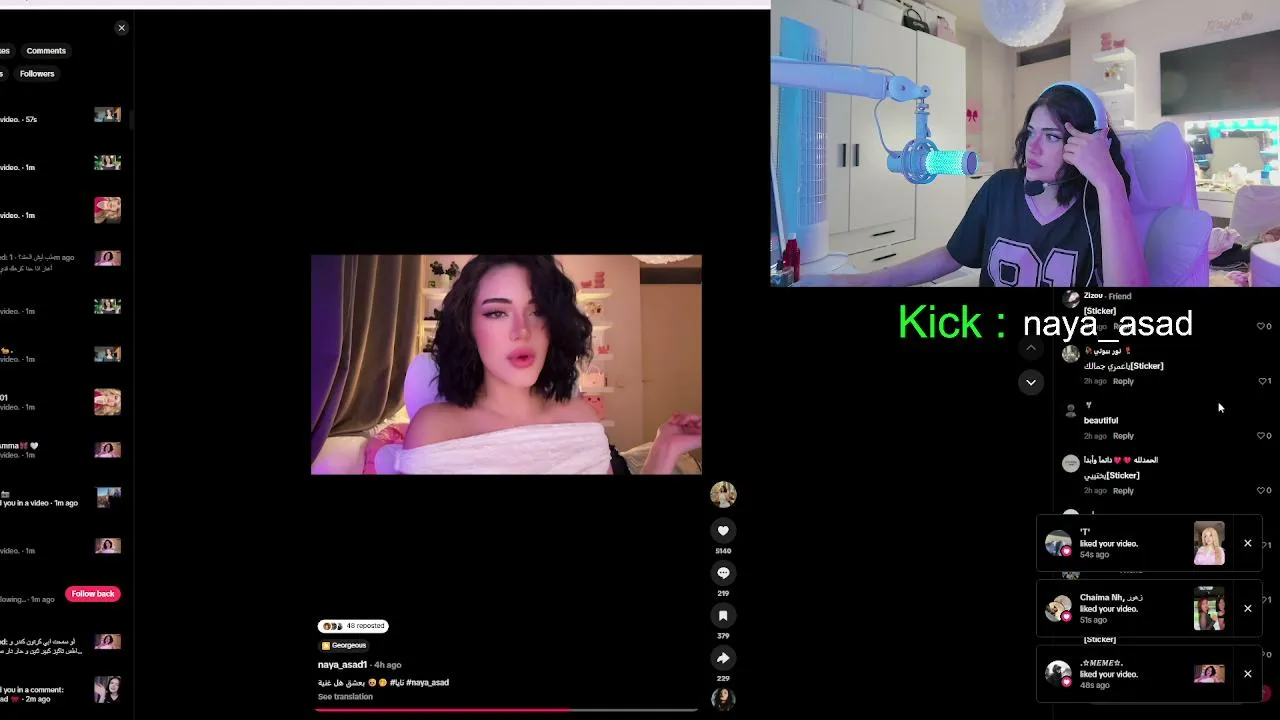Close the notifications panel with the X
1280x720 pixels.
[122, 28]
